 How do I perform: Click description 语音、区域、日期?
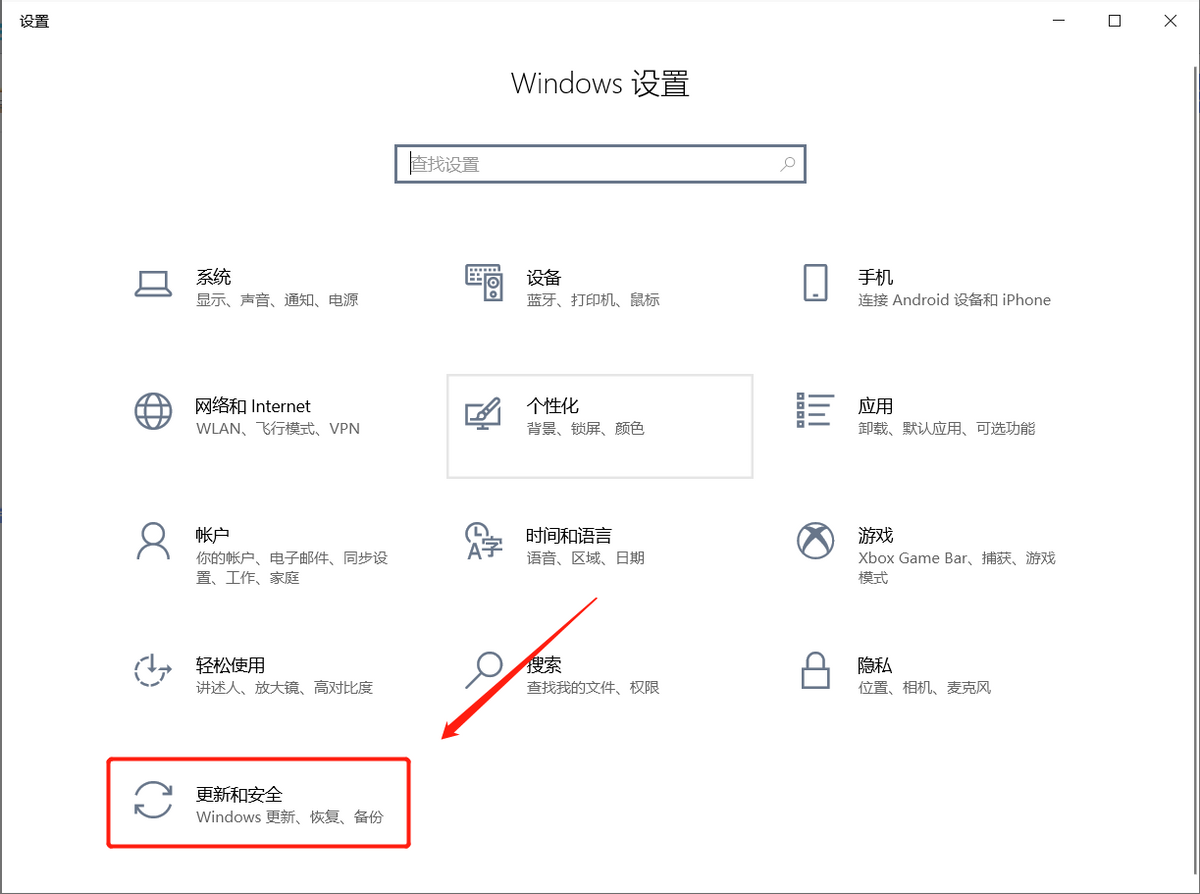point(585,558)
